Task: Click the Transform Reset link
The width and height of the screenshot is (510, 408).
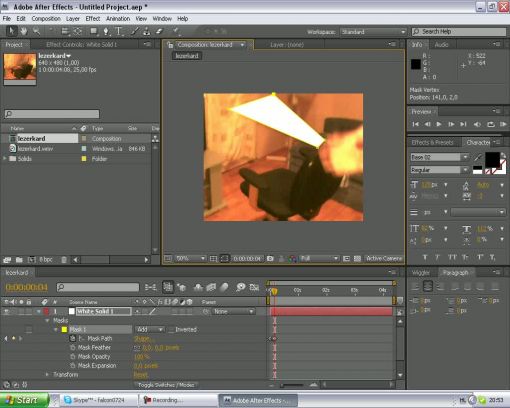Action: click(140, 375)
